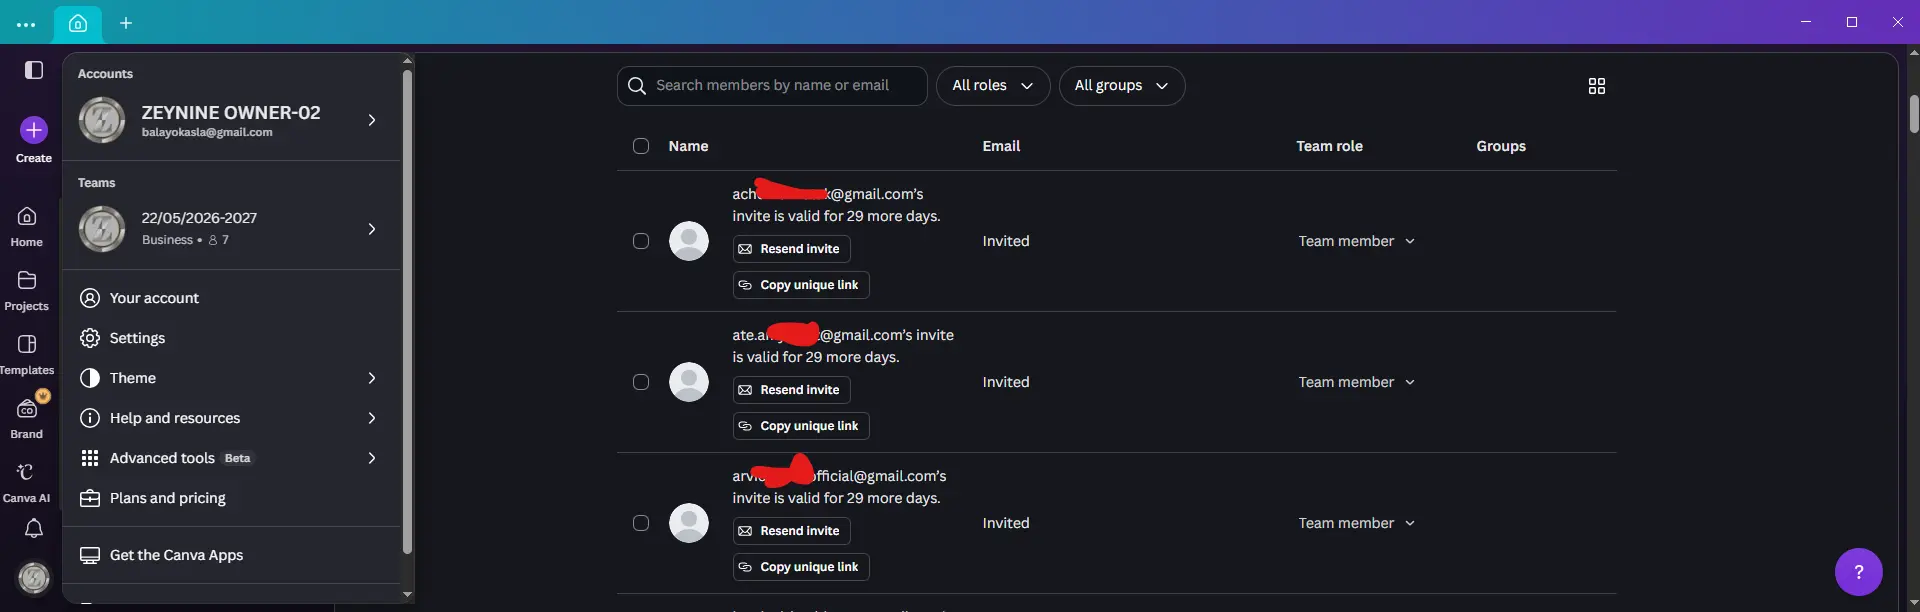This screenshot has height=612, width=1920.
Task: Open the three-dots app menu
Action: click(26, 23)
